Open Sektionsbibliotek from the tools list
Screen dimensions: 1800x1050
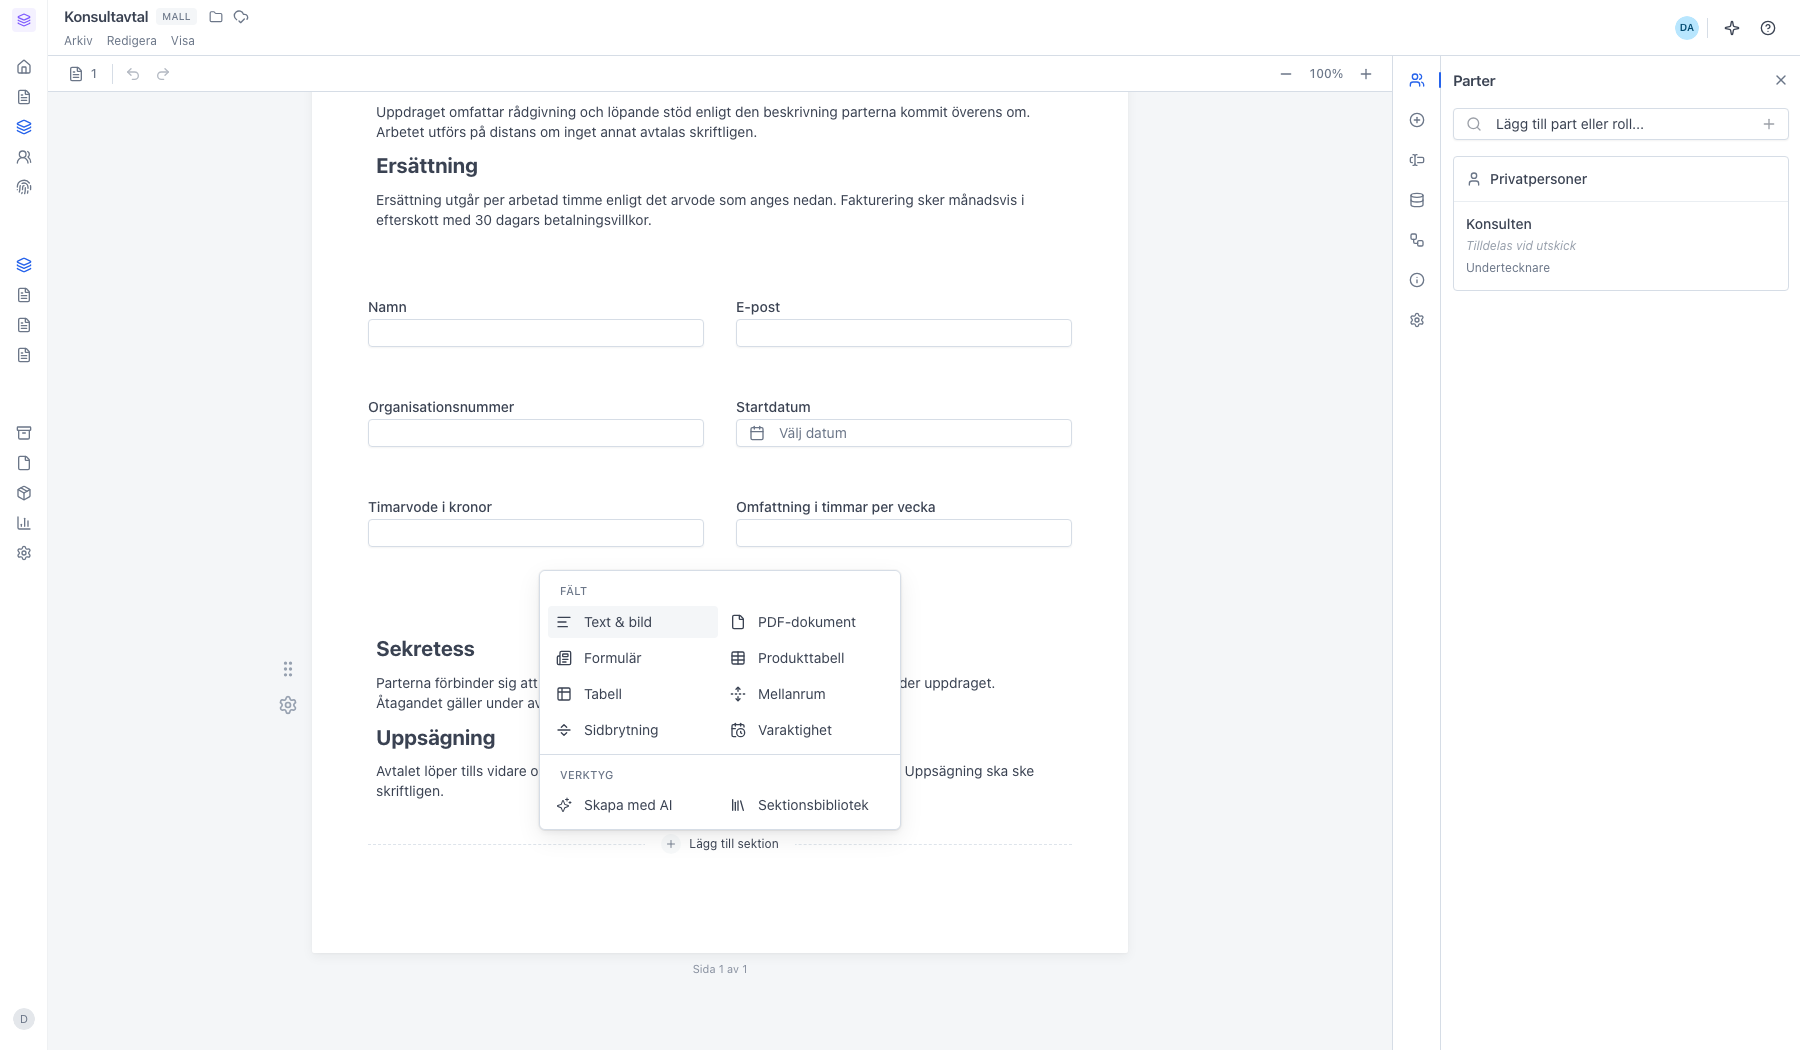point(807,805)
